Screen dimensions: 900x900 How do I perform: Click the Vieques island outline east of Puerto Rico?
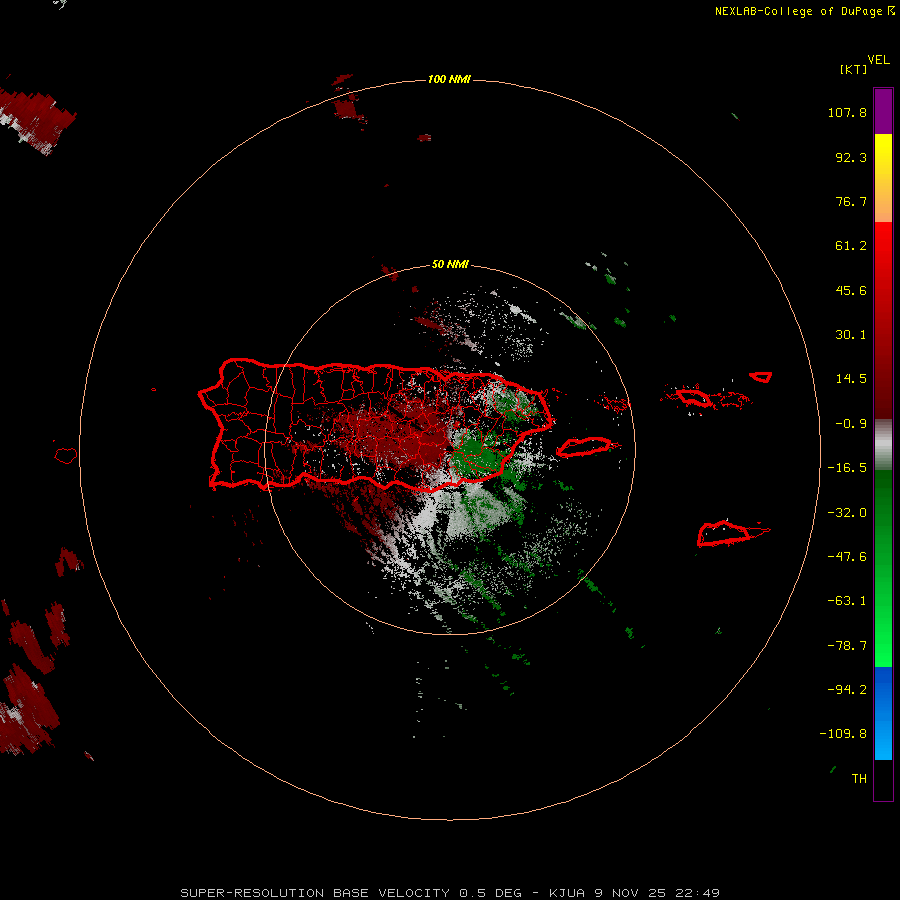[585, 447]
